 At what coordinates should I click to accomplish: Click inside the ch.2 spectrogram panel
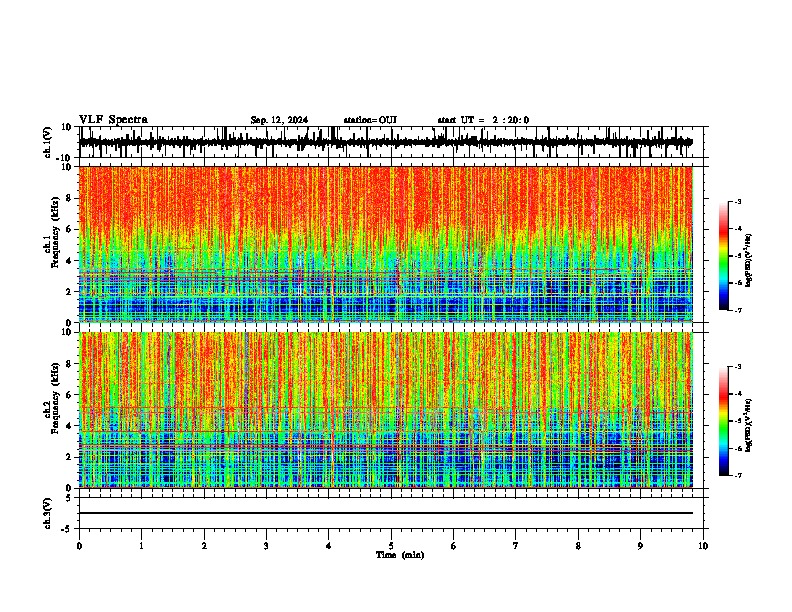[385, 410]
